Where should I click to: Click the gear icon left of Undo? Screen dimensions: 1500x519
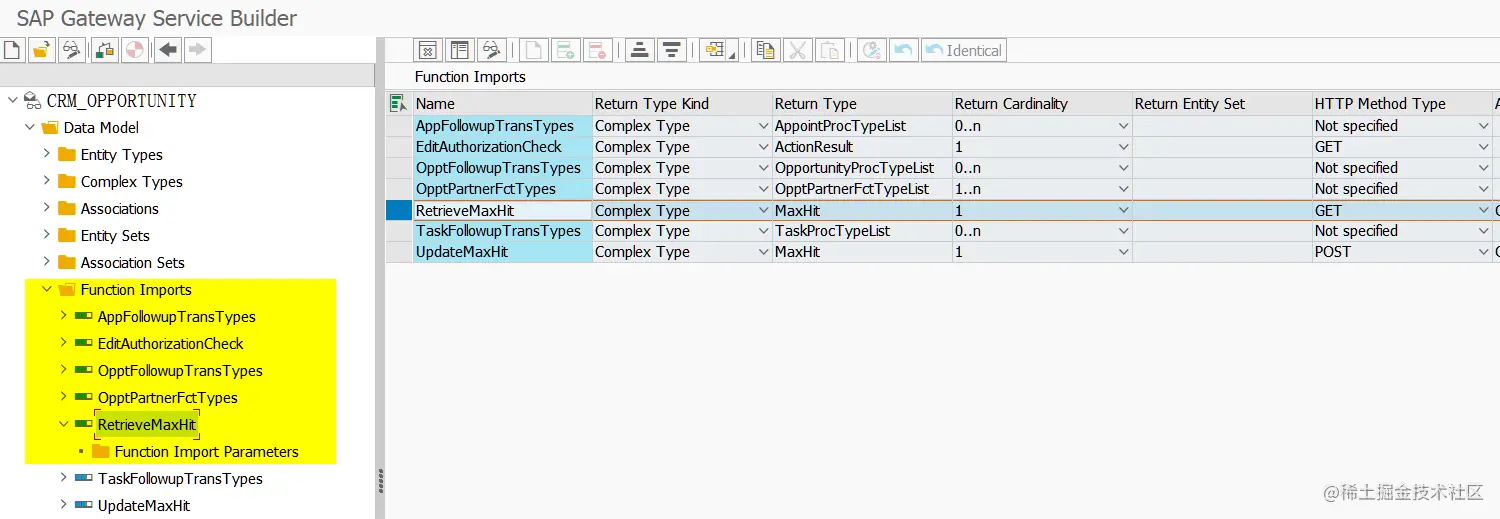tap(872, 50)
